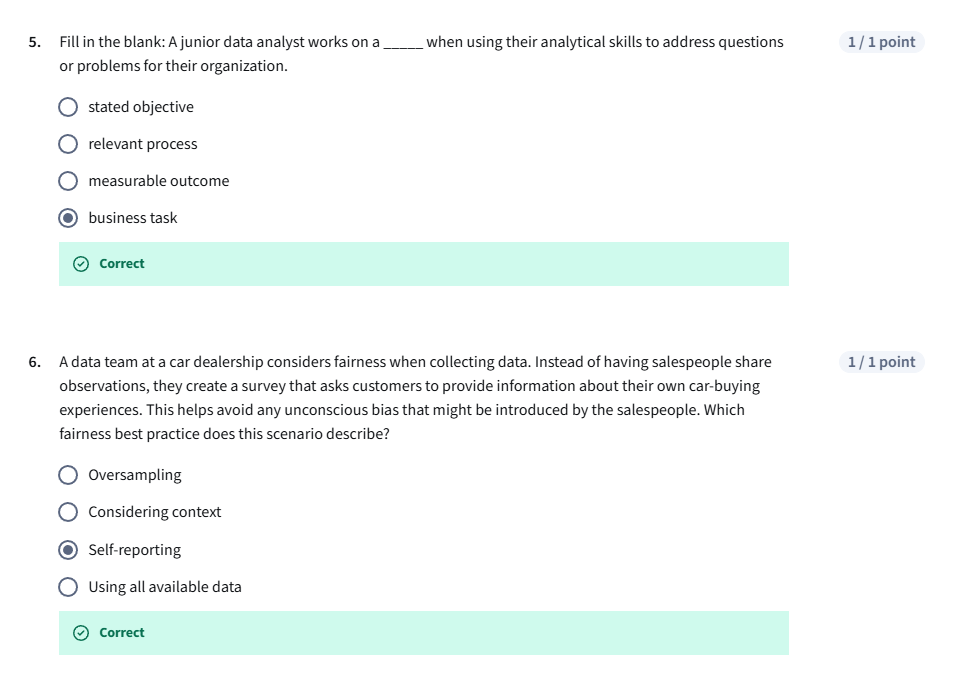Select the "stated objective" radio circle
Image resolution: width=959 pixels, height=689 pixels.
tap(68, 107)
